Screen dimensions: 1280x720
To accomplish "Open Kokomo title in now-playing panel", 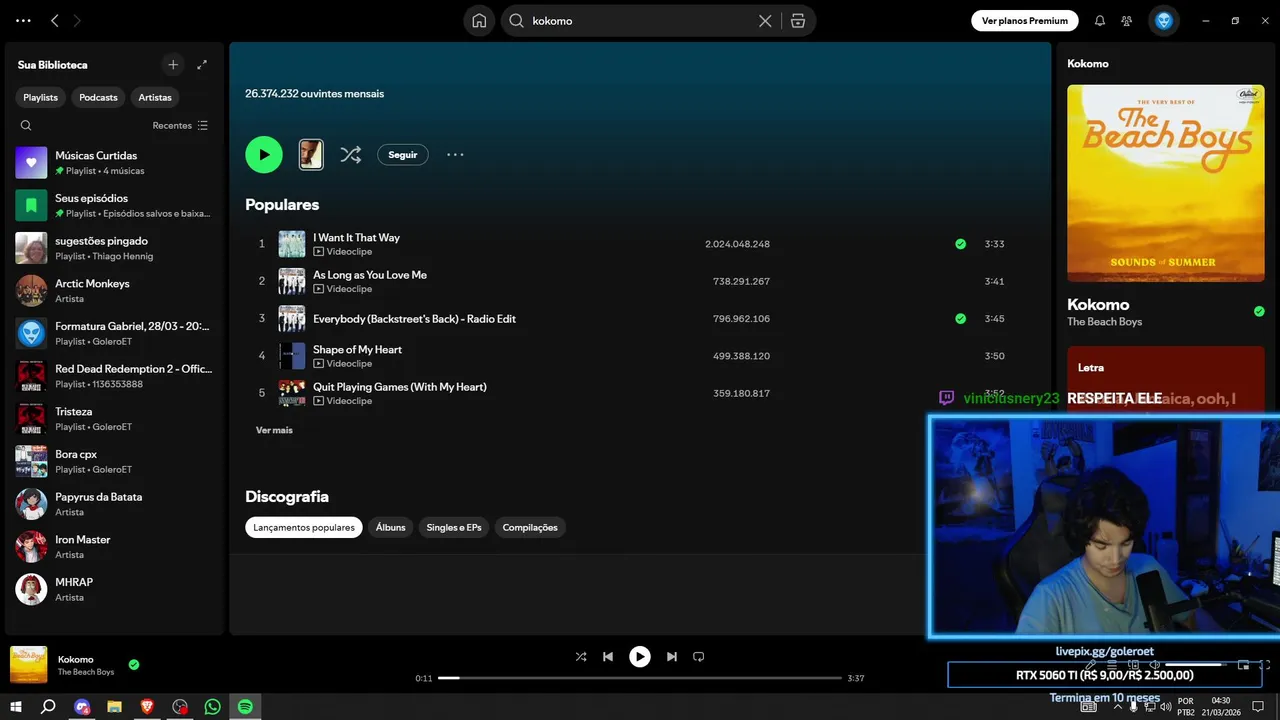I will point(1098,304).
